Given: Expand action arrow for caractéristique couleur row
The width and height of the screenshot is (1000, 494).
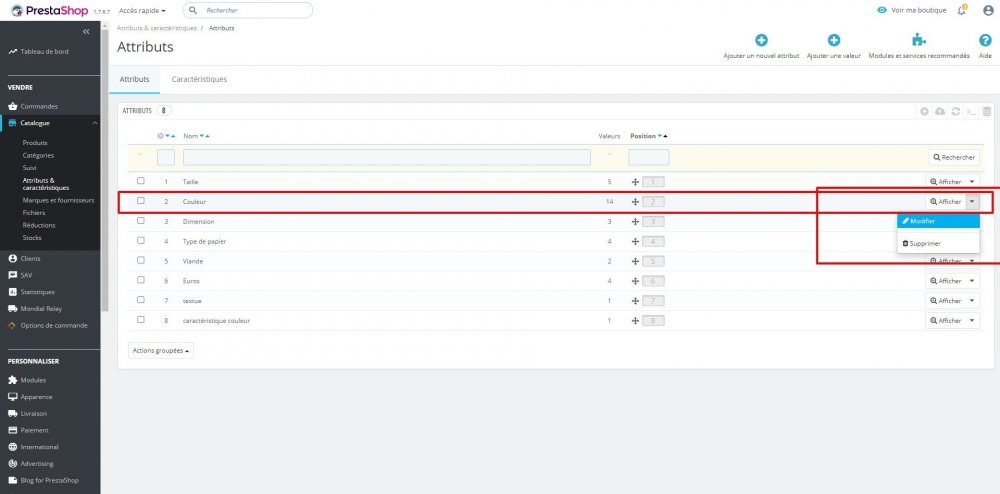Looking at the screenshot, I should (x=973, y=321).
